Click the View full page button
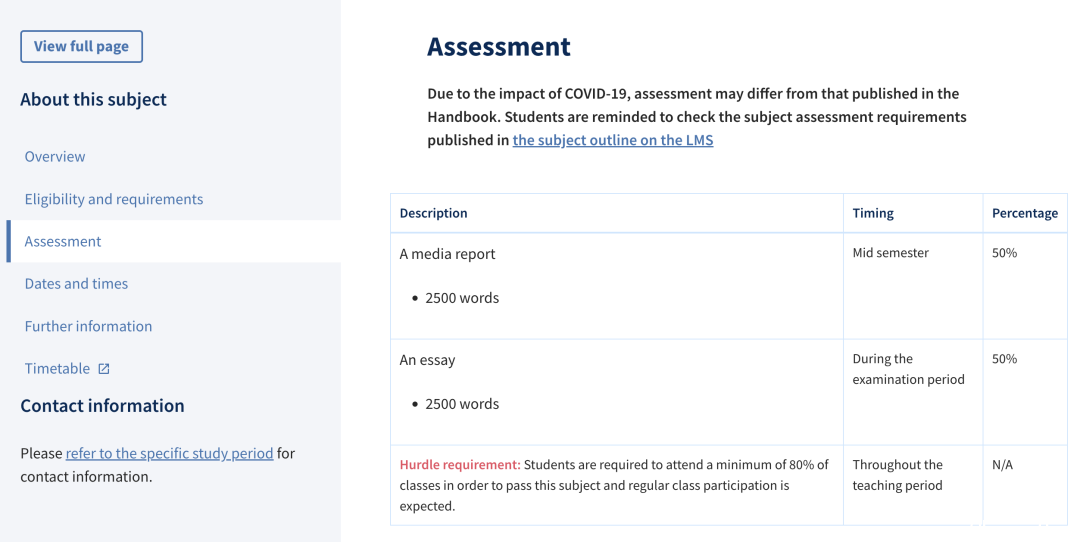Screen dimensions: 1080x542 click(x=81, y=46)
